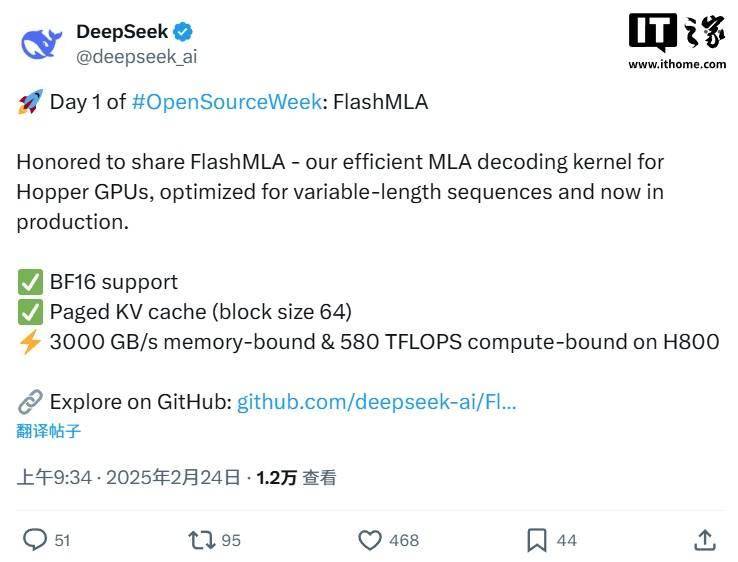This screenshot has width=738, height=562.
Task: Click the lightning bolt emoji
Action: coord(30,342)
